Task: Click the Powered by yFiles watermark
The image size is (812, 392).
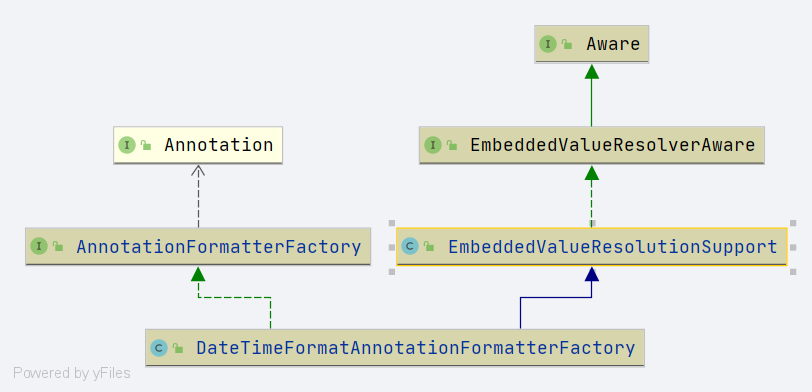Action: [x=72, y=373]
